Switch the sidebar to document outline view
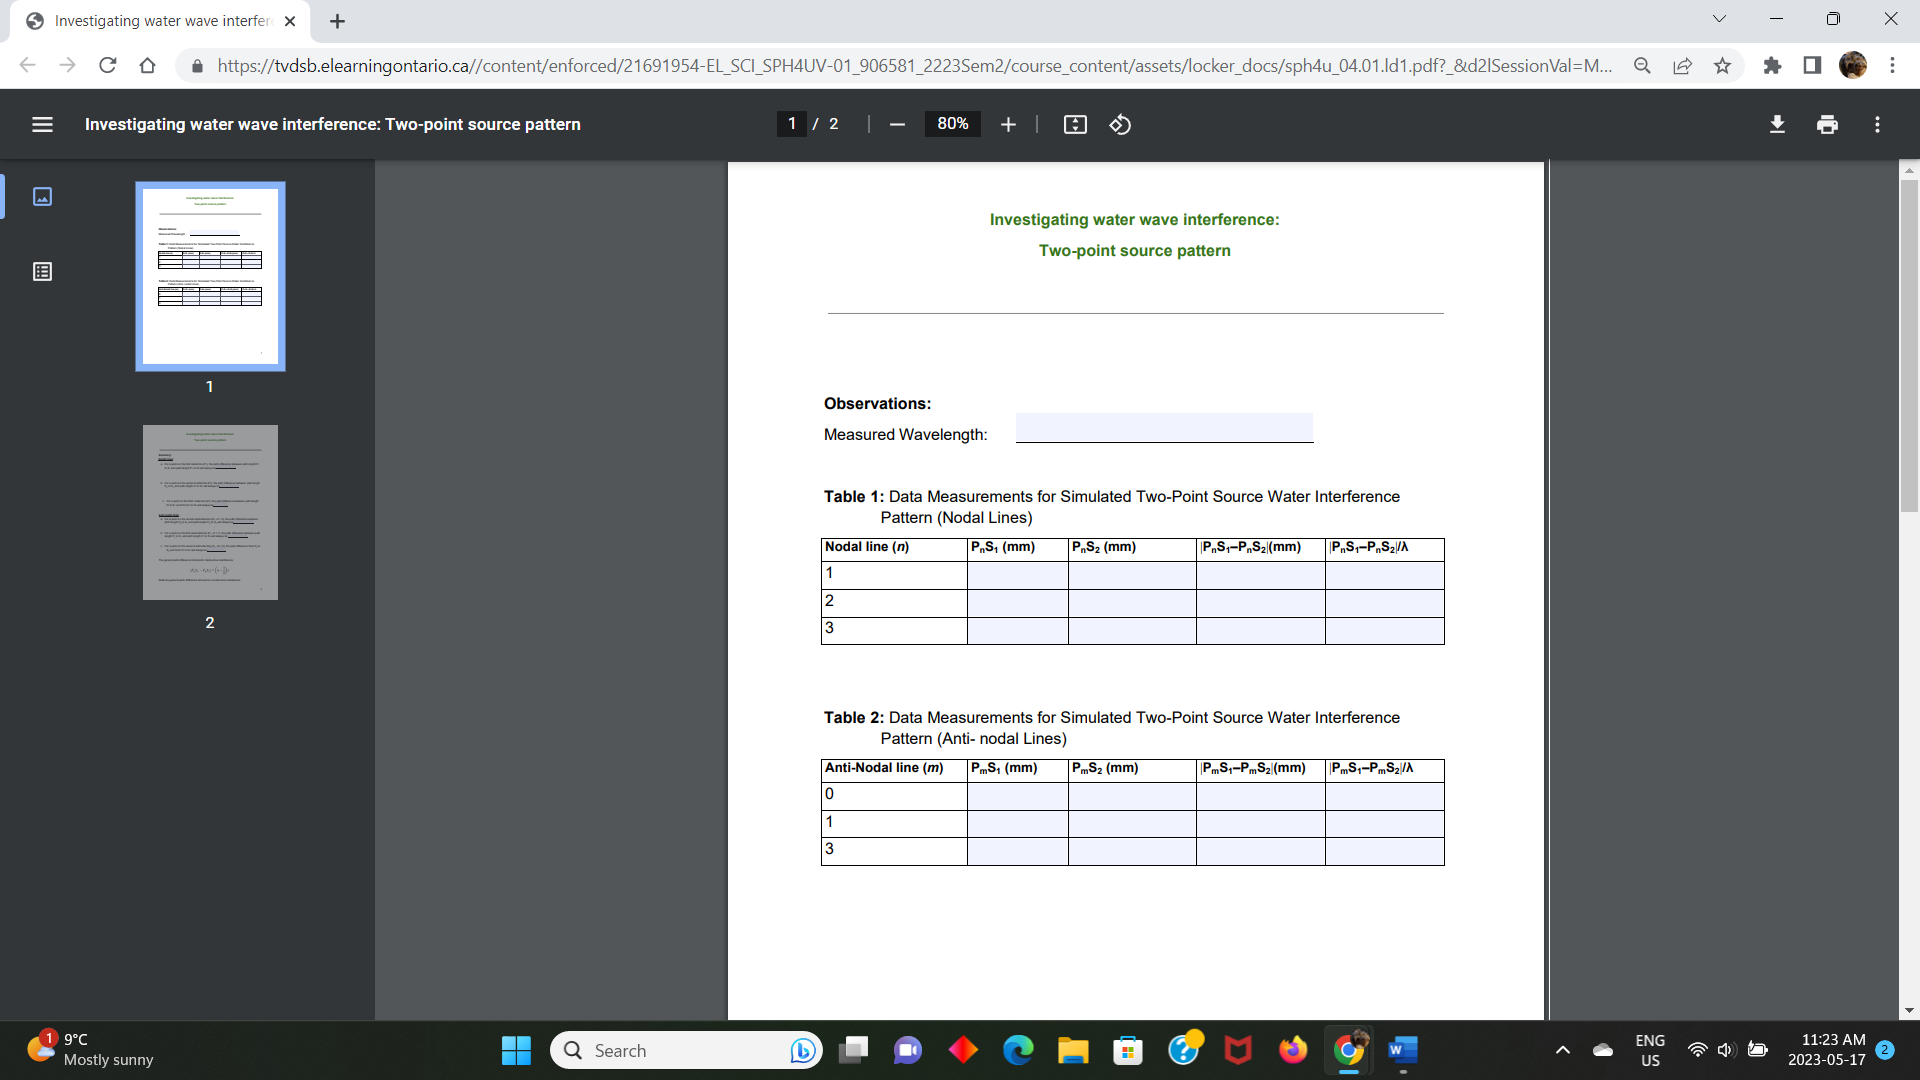Viewport: 1920px width, 1080px height. 42,271
